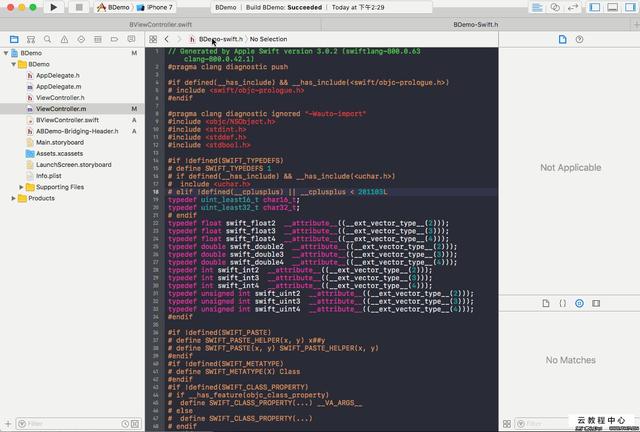Collapse the BDemo project root
The height and width of the screenshot is (432, 640).
click(x=6, y=53)
